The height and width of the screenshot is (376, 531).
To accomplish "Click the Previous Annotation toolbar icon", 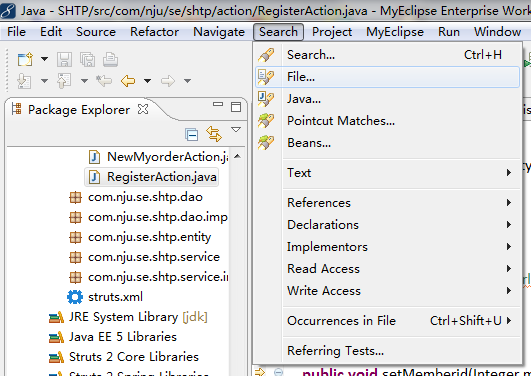I will [x=64, y=81].
